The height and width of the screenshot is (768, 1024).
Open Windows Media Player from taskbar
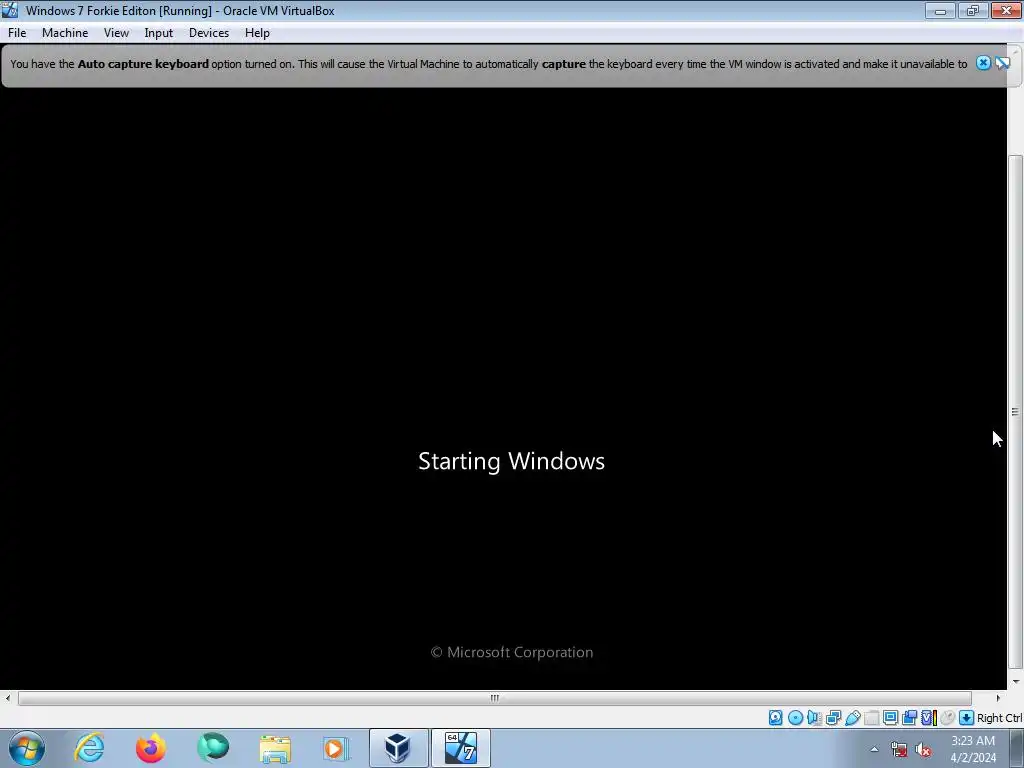[336, 748]
